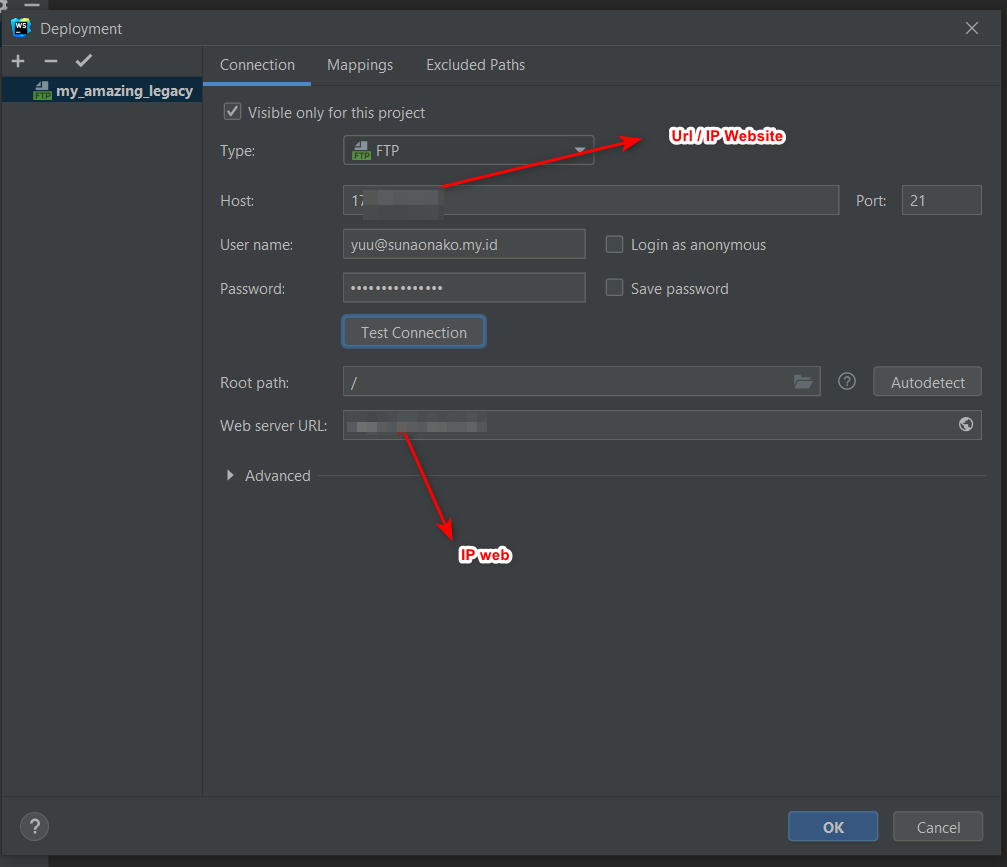Expand the Advanced section
The image size is (1007, 867).
pyautogui.click(x=231, y=476)
